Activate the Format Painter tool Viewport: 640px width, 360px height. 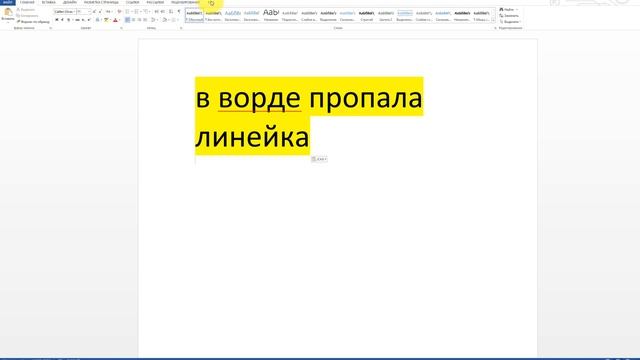tap(33, 22)
